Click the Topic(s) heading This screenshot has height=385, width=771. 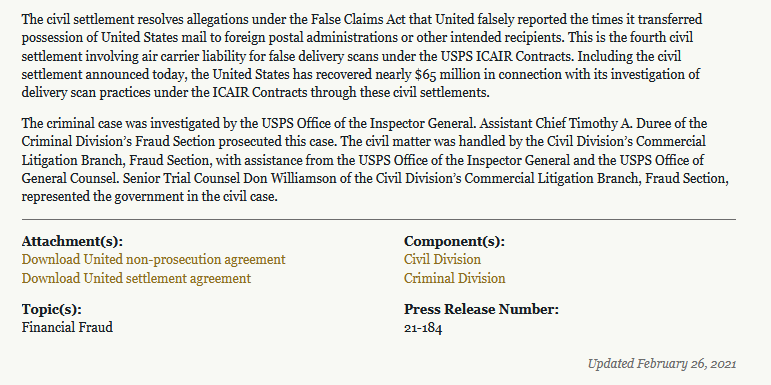52,309
